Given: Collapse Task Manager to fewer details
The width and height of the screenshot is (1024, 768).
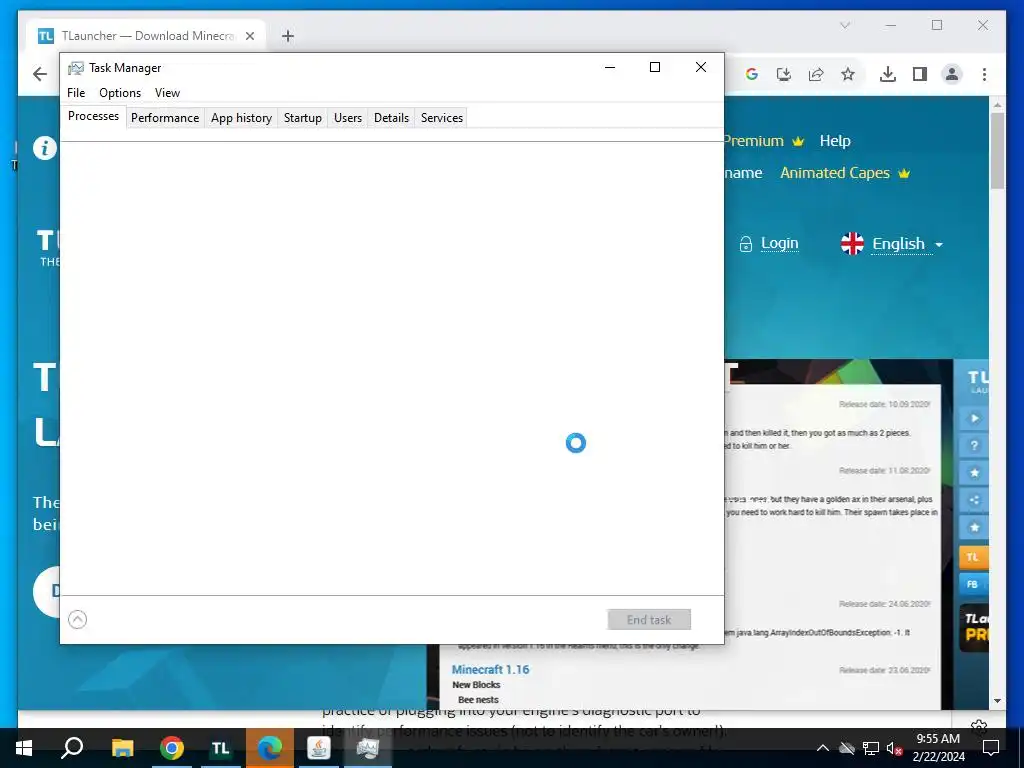Looking at the screenshot, I should coord(77,619).
